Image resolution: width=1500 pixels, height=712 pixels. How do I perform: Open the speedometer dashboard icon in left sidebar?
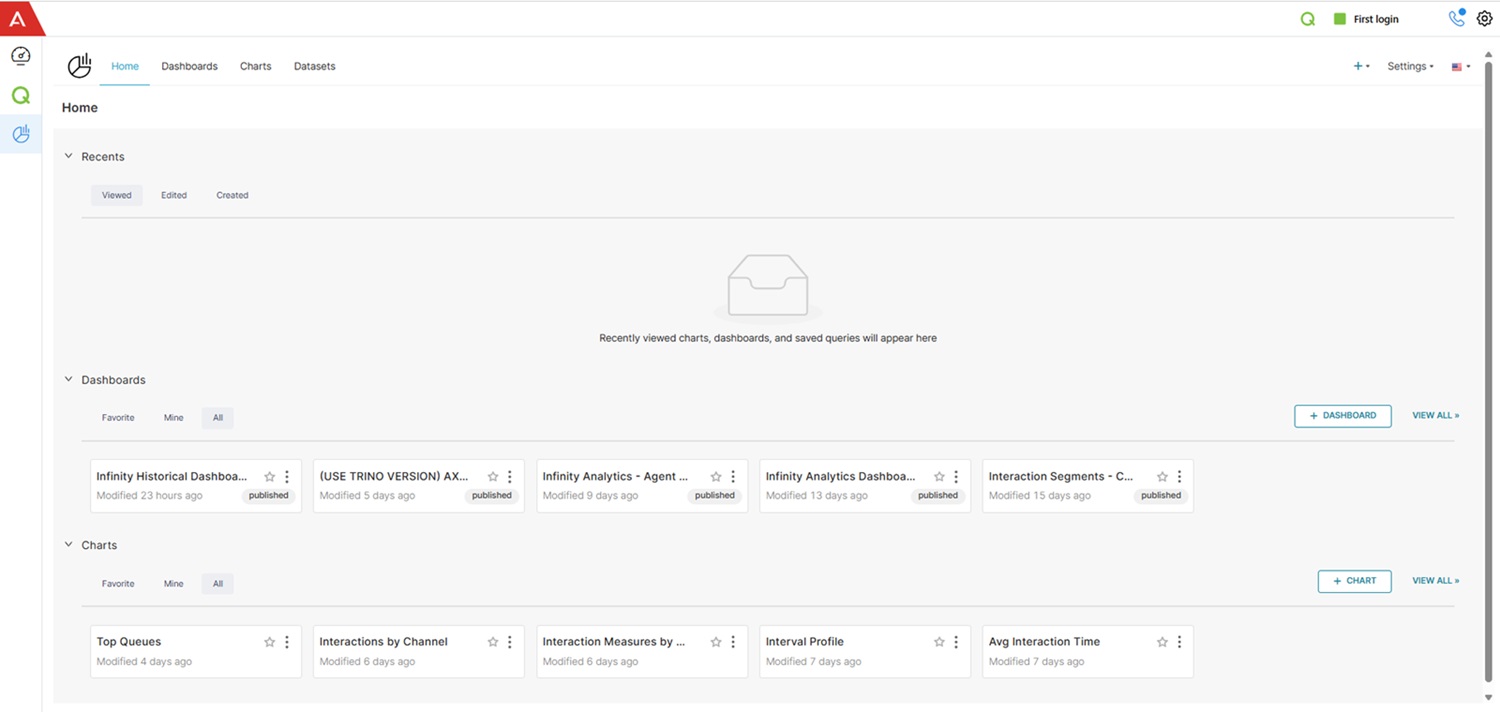(21, 56)
